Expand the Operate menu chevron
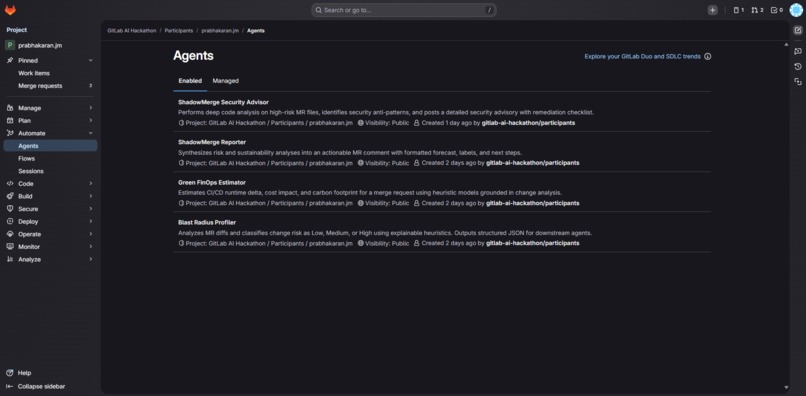This screenshot has width=806, height=396. click(x=90, y=234)
